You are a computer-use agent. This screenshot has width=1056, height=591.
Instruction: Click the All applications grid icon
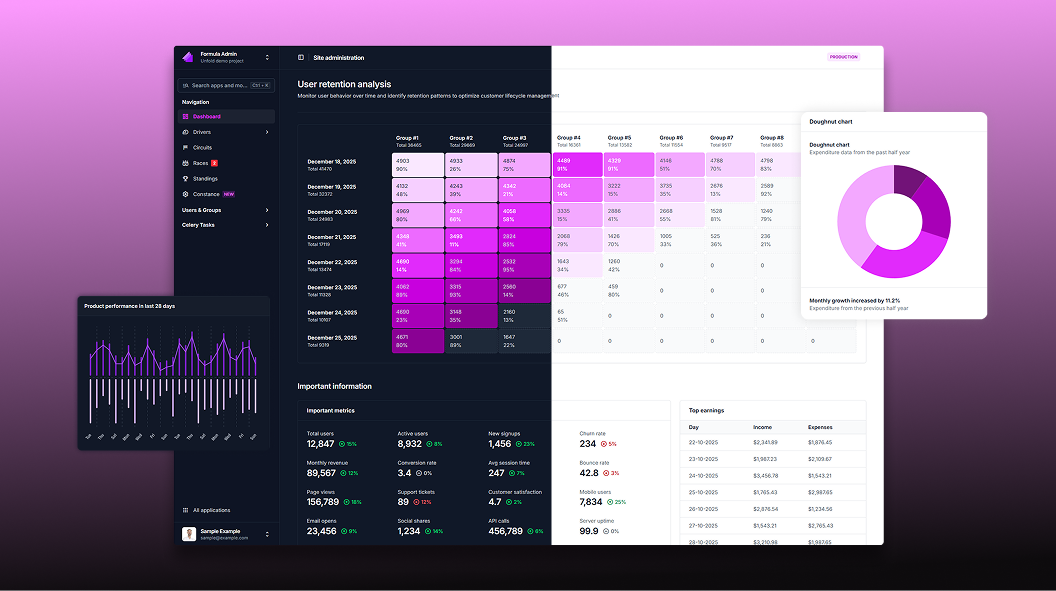click(x=185, y=510)
